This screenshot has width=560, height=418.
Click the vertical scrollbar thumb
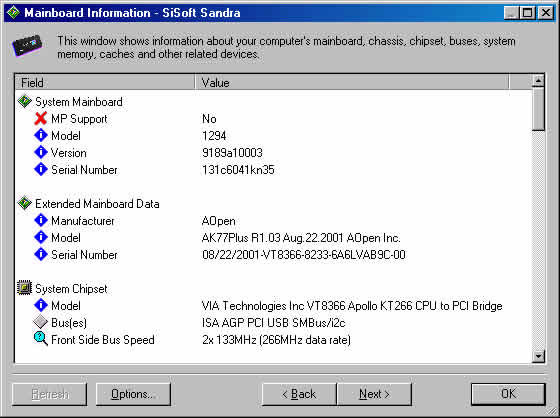(x=538, y=109)
